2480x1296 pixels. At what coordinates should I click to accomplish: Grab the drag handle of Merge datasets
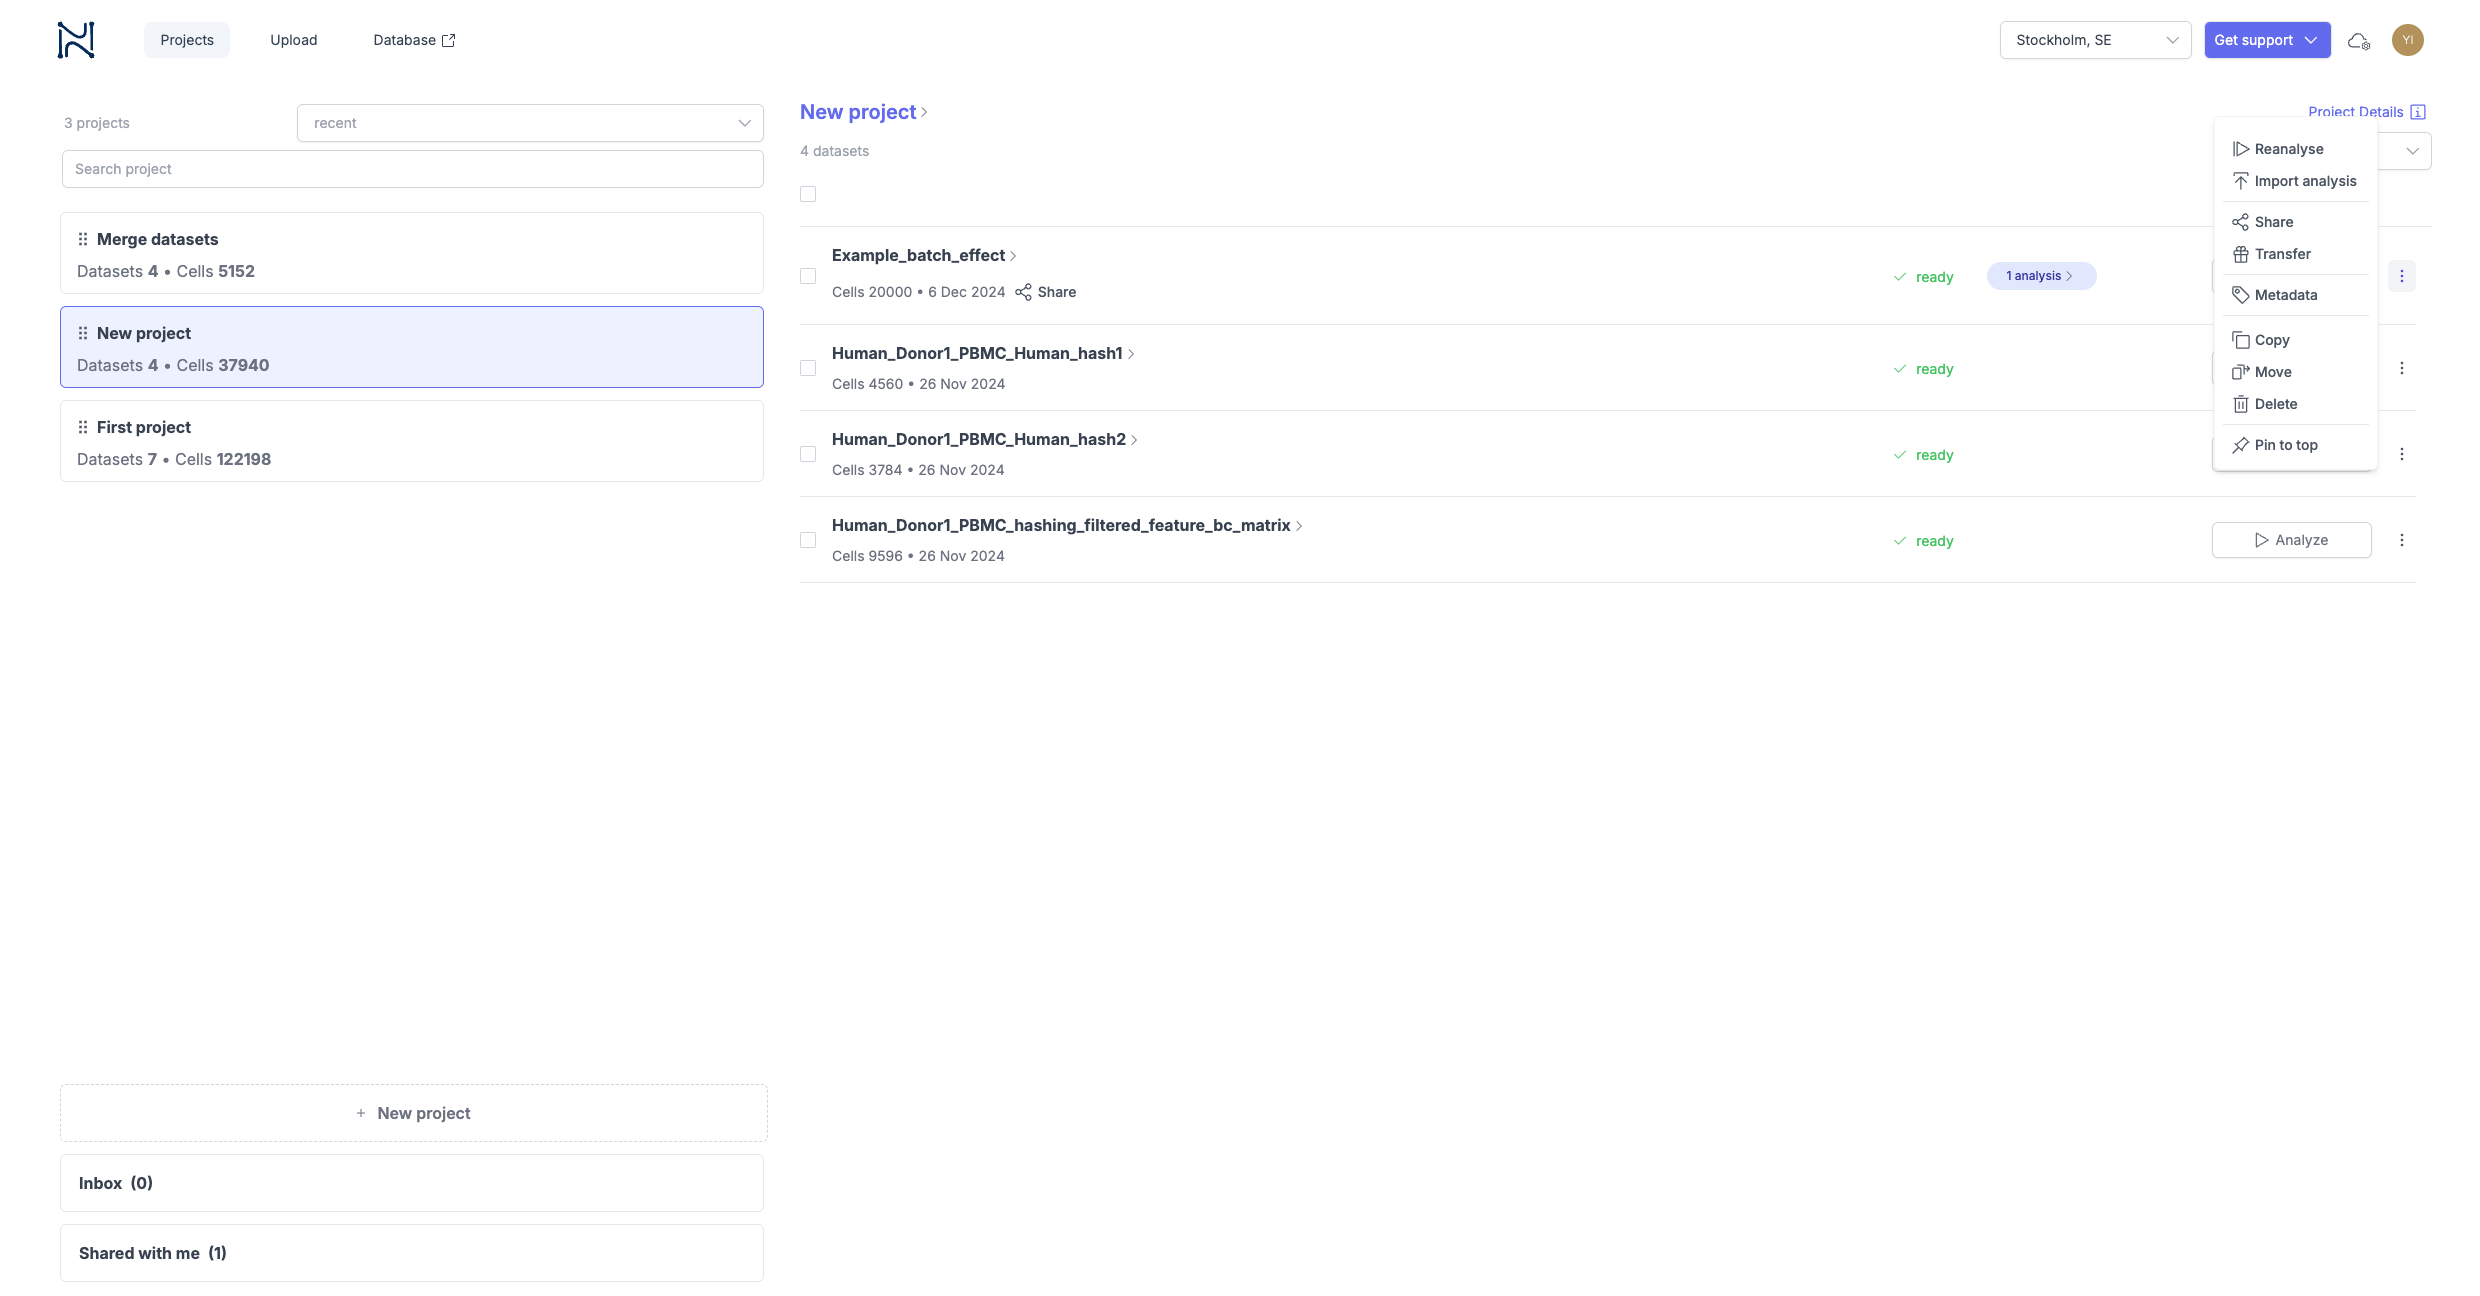pos(83,240)
